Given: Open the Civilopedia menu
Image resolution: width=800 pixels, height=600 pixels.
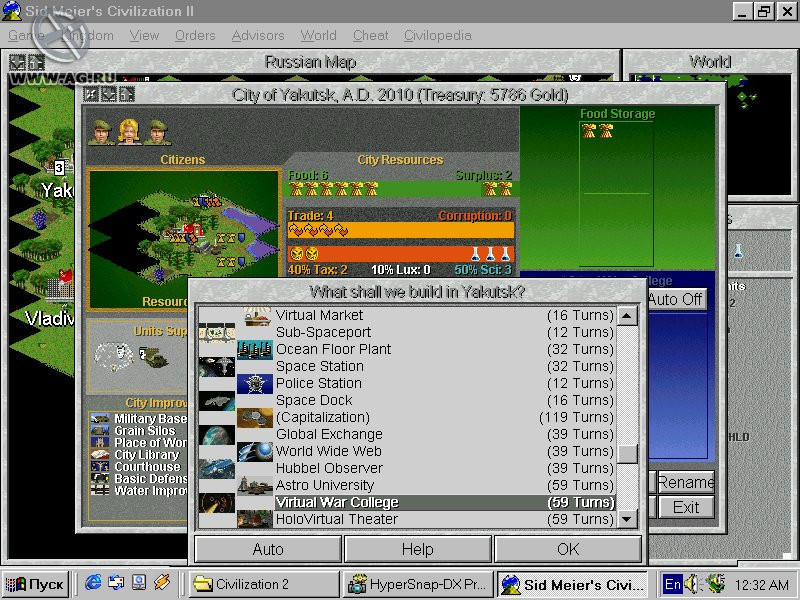Looking at the screenshot, I should click(x=437, y=35).
